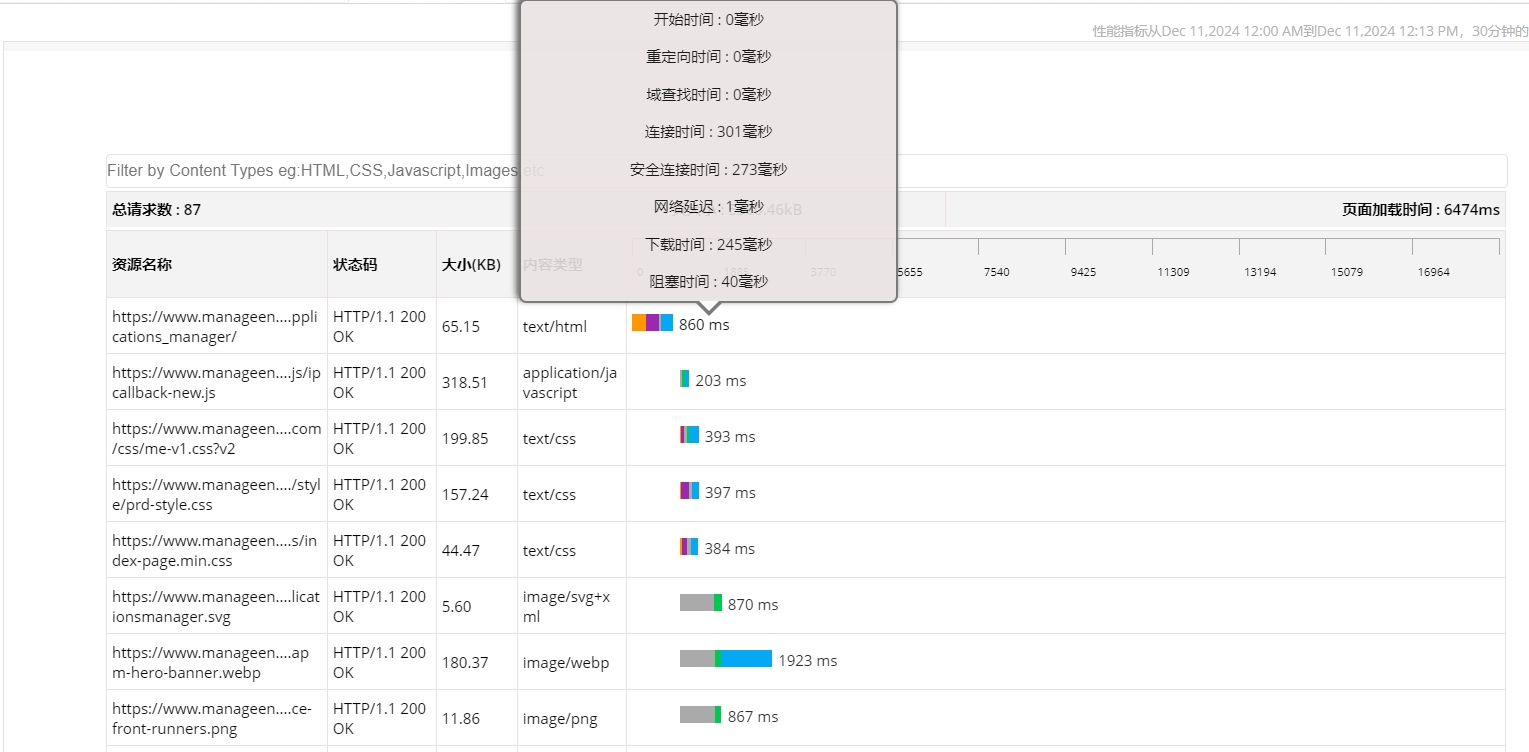Click the blue segment of the 860 ms bar
The width and height of the screenshot is (1529, 752).
pos(667,323)
